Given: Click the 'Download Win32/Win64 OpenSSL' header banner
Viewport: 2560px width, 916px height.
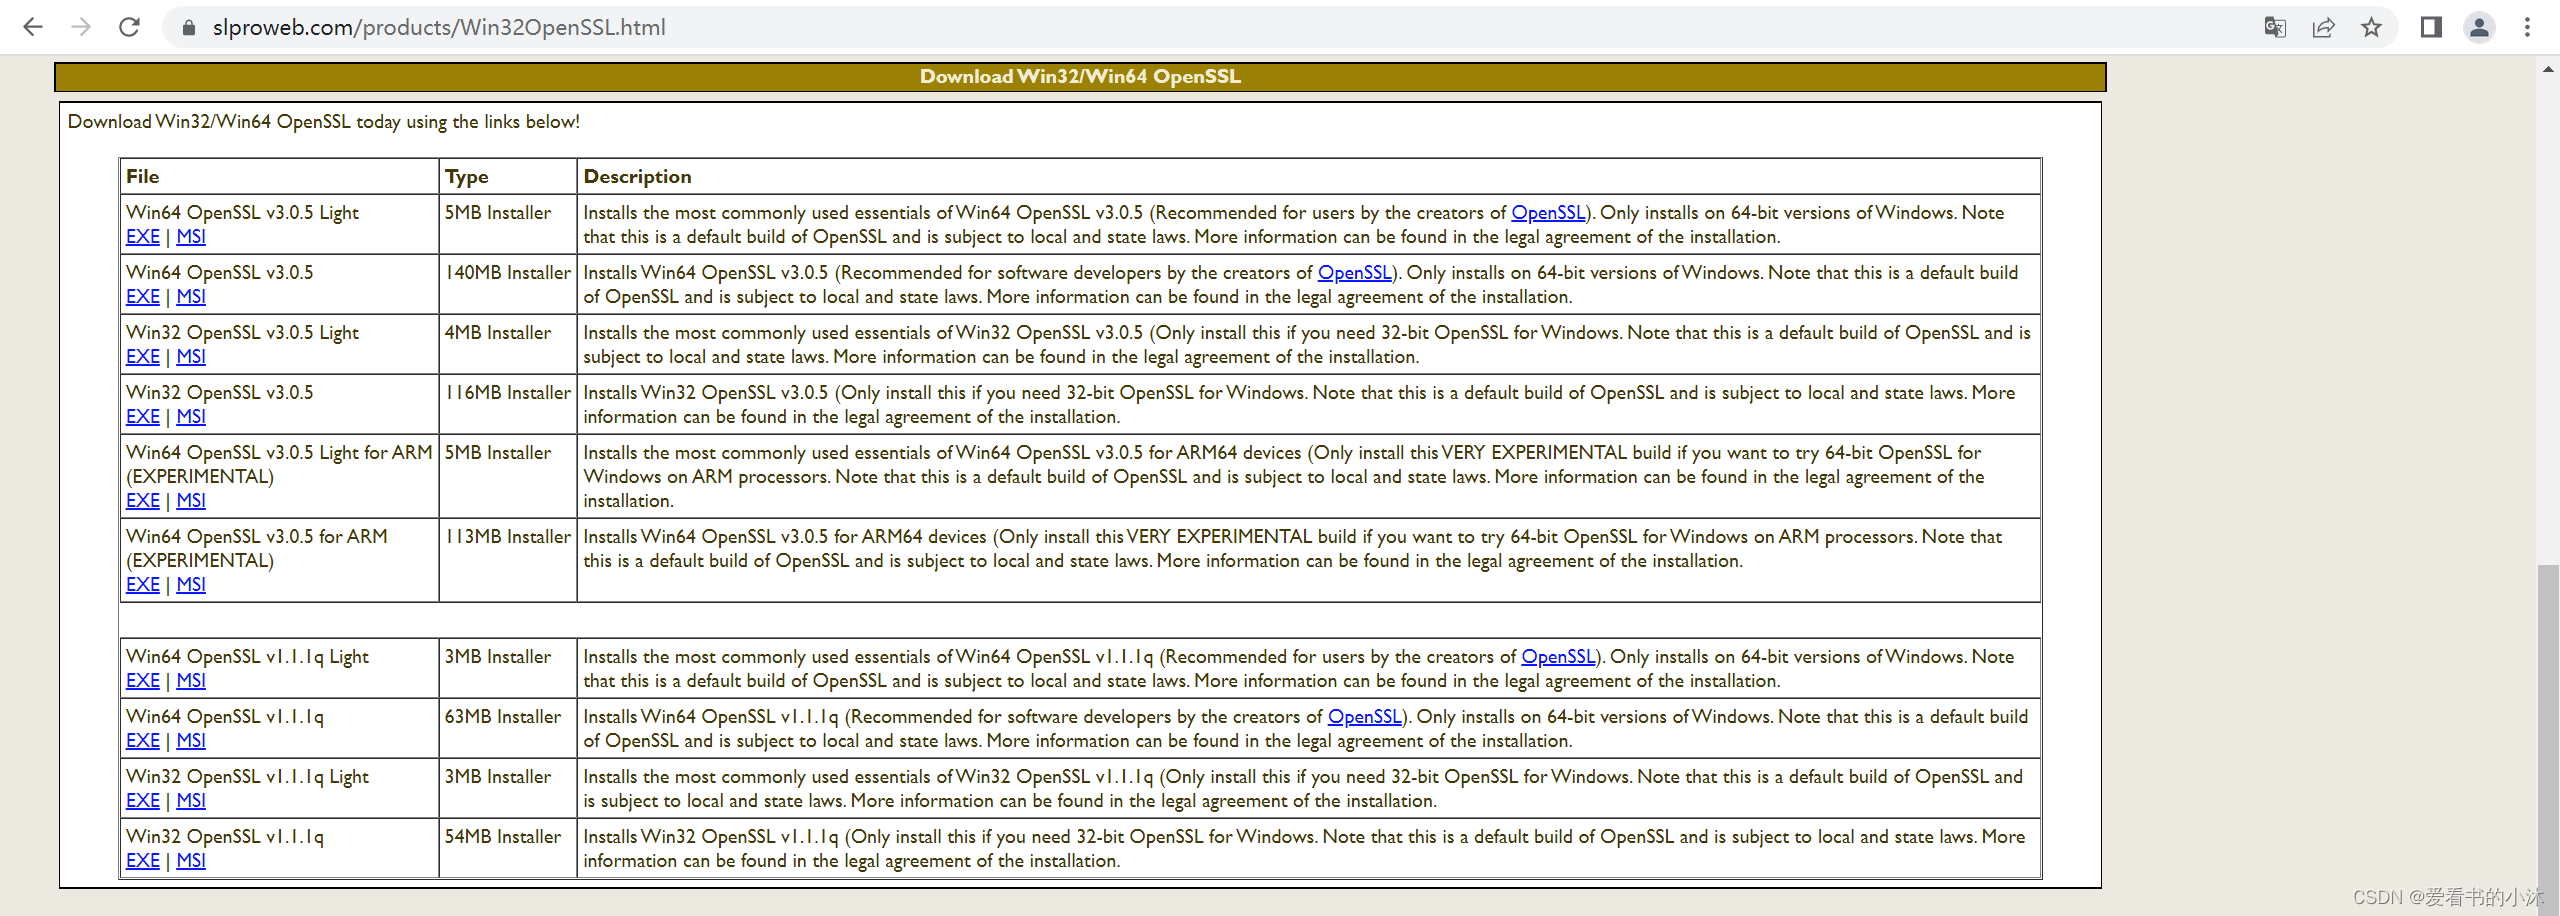Looking at the screenshot, I should pyautogui.click(x=1080, y=77).
